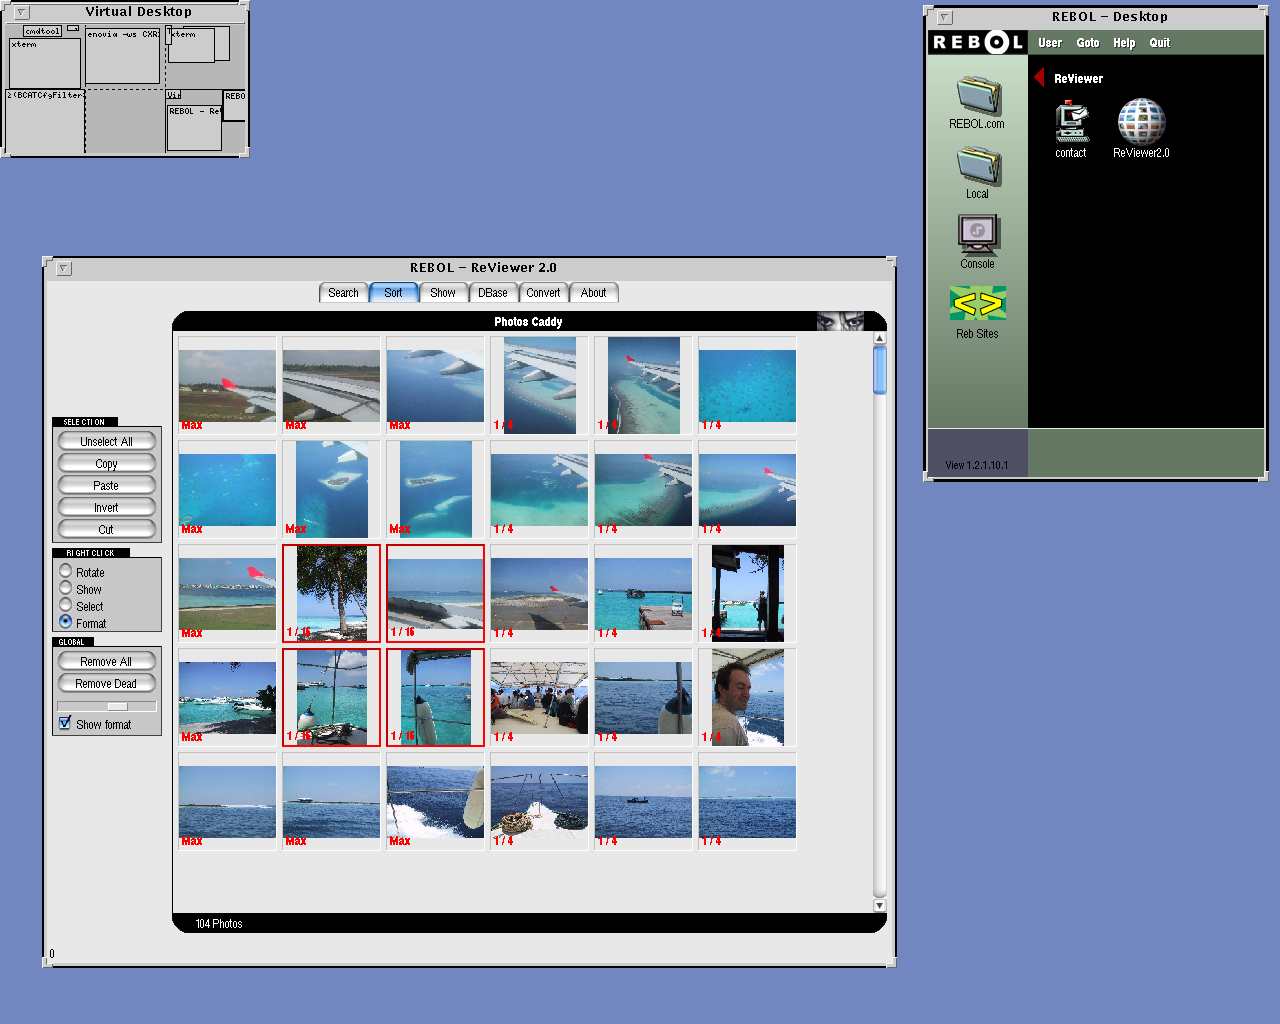
Task: Click the Remove Dead button
Action: 106,684
